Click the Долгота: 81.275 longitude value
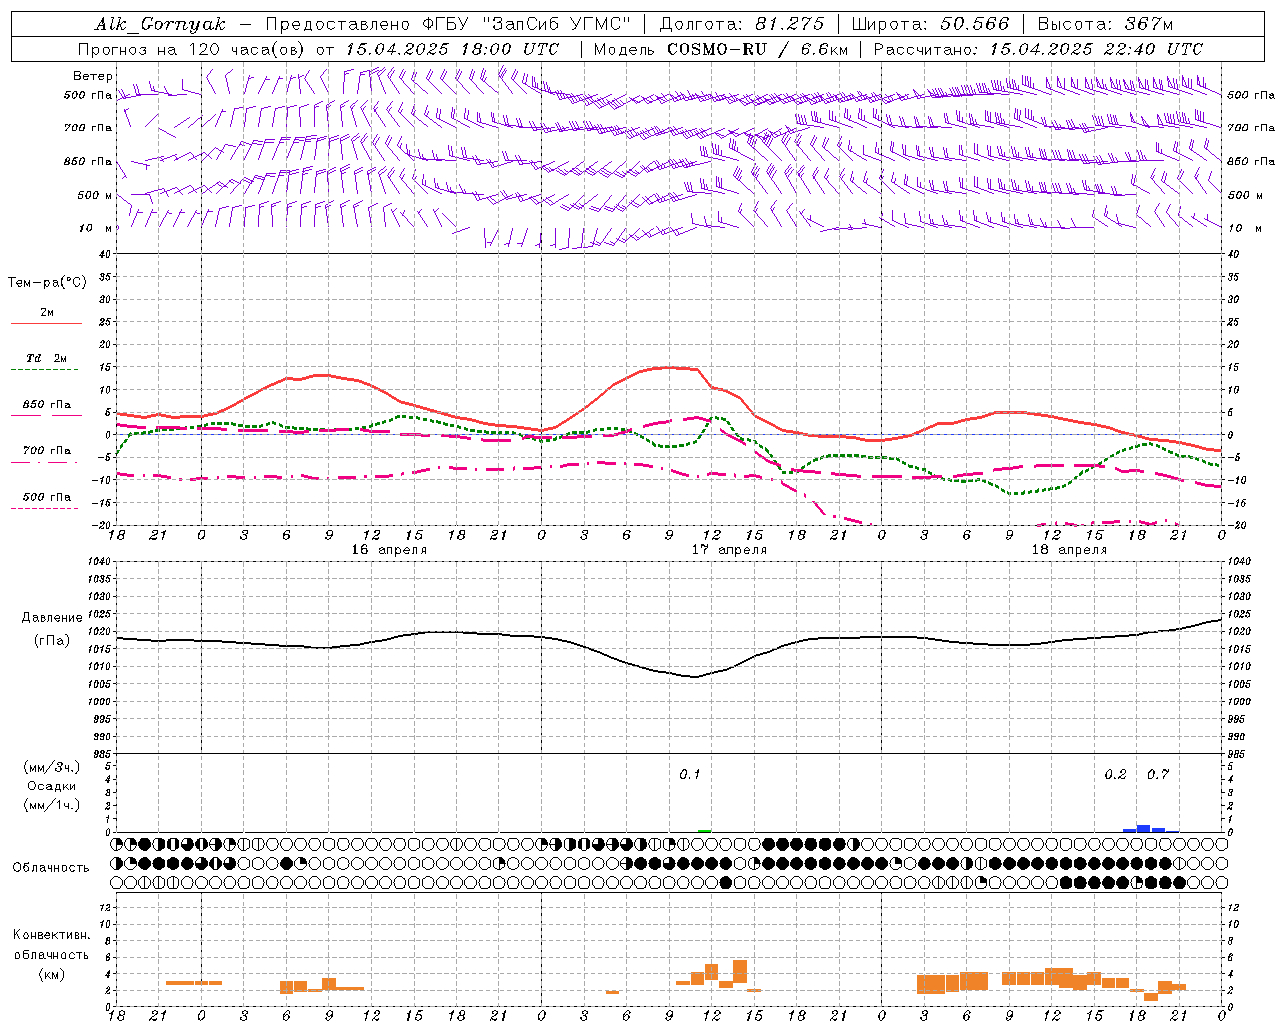This screenshot has width=1280, height=1024. tap(742, 24)
